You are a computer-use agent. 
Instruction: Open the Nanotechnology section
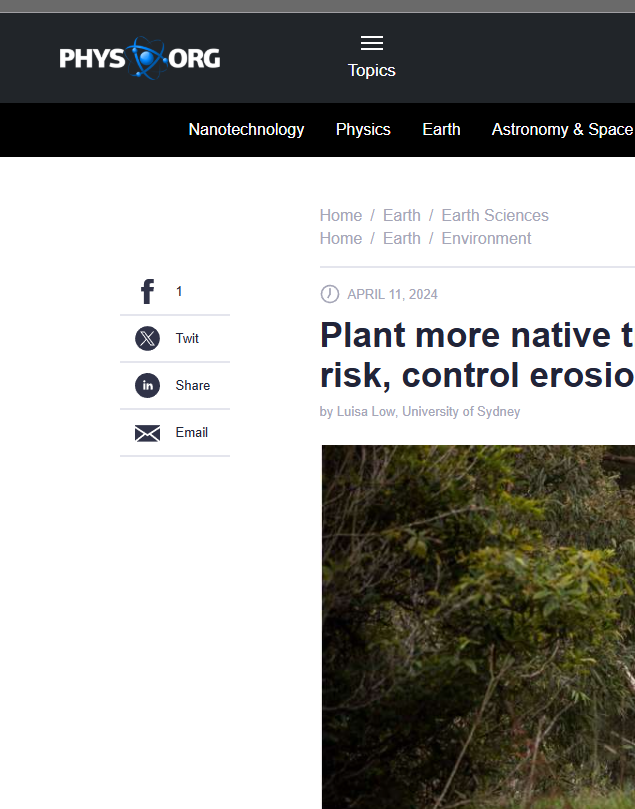click(x=246, y=130)
